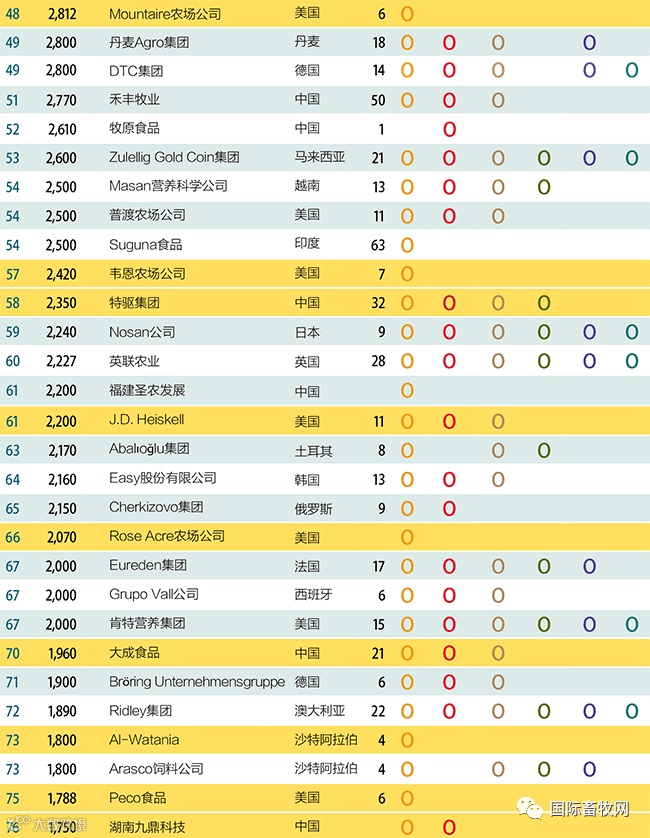
Task: Select the value 2,070
Action: (62, 537)
